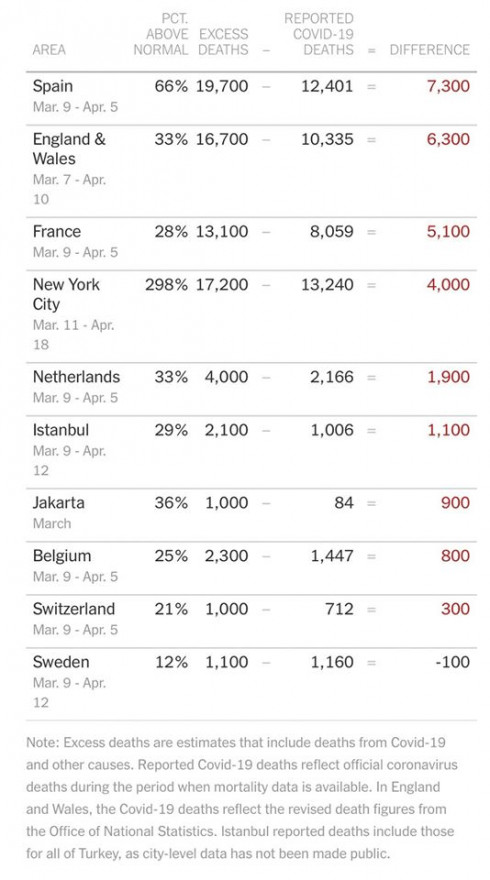The image size is (490, 880).
Task: Click the REPORTED COVID-19 DEATHS header
Action: [x=319, y=34]
